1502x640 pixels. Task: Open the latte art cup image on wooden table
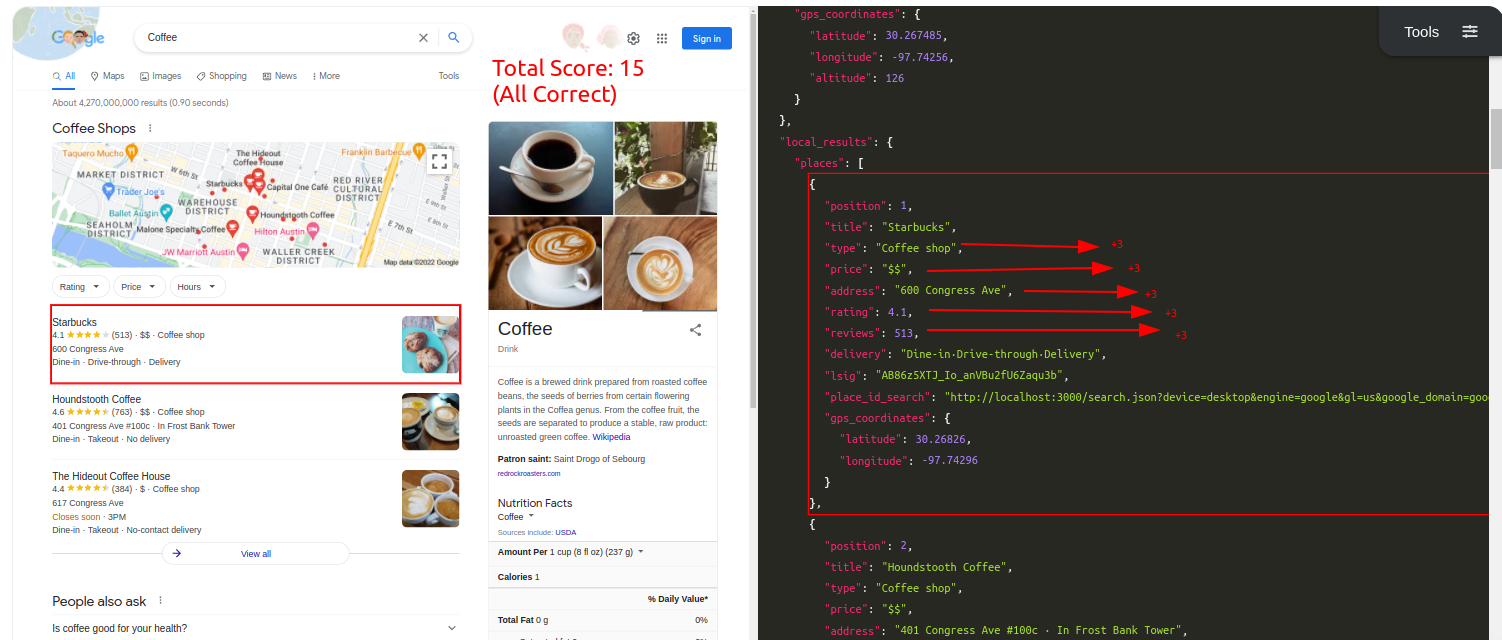click(660, 263)
